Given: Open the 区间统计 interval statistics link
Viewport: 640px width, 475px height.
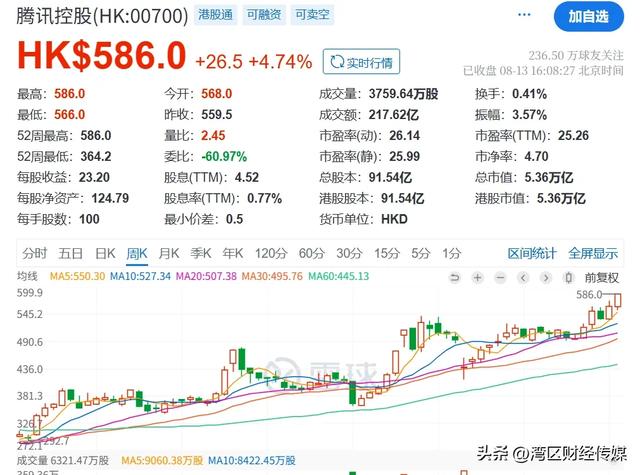Looking at the screenshot, I should (x=532, y=253).
